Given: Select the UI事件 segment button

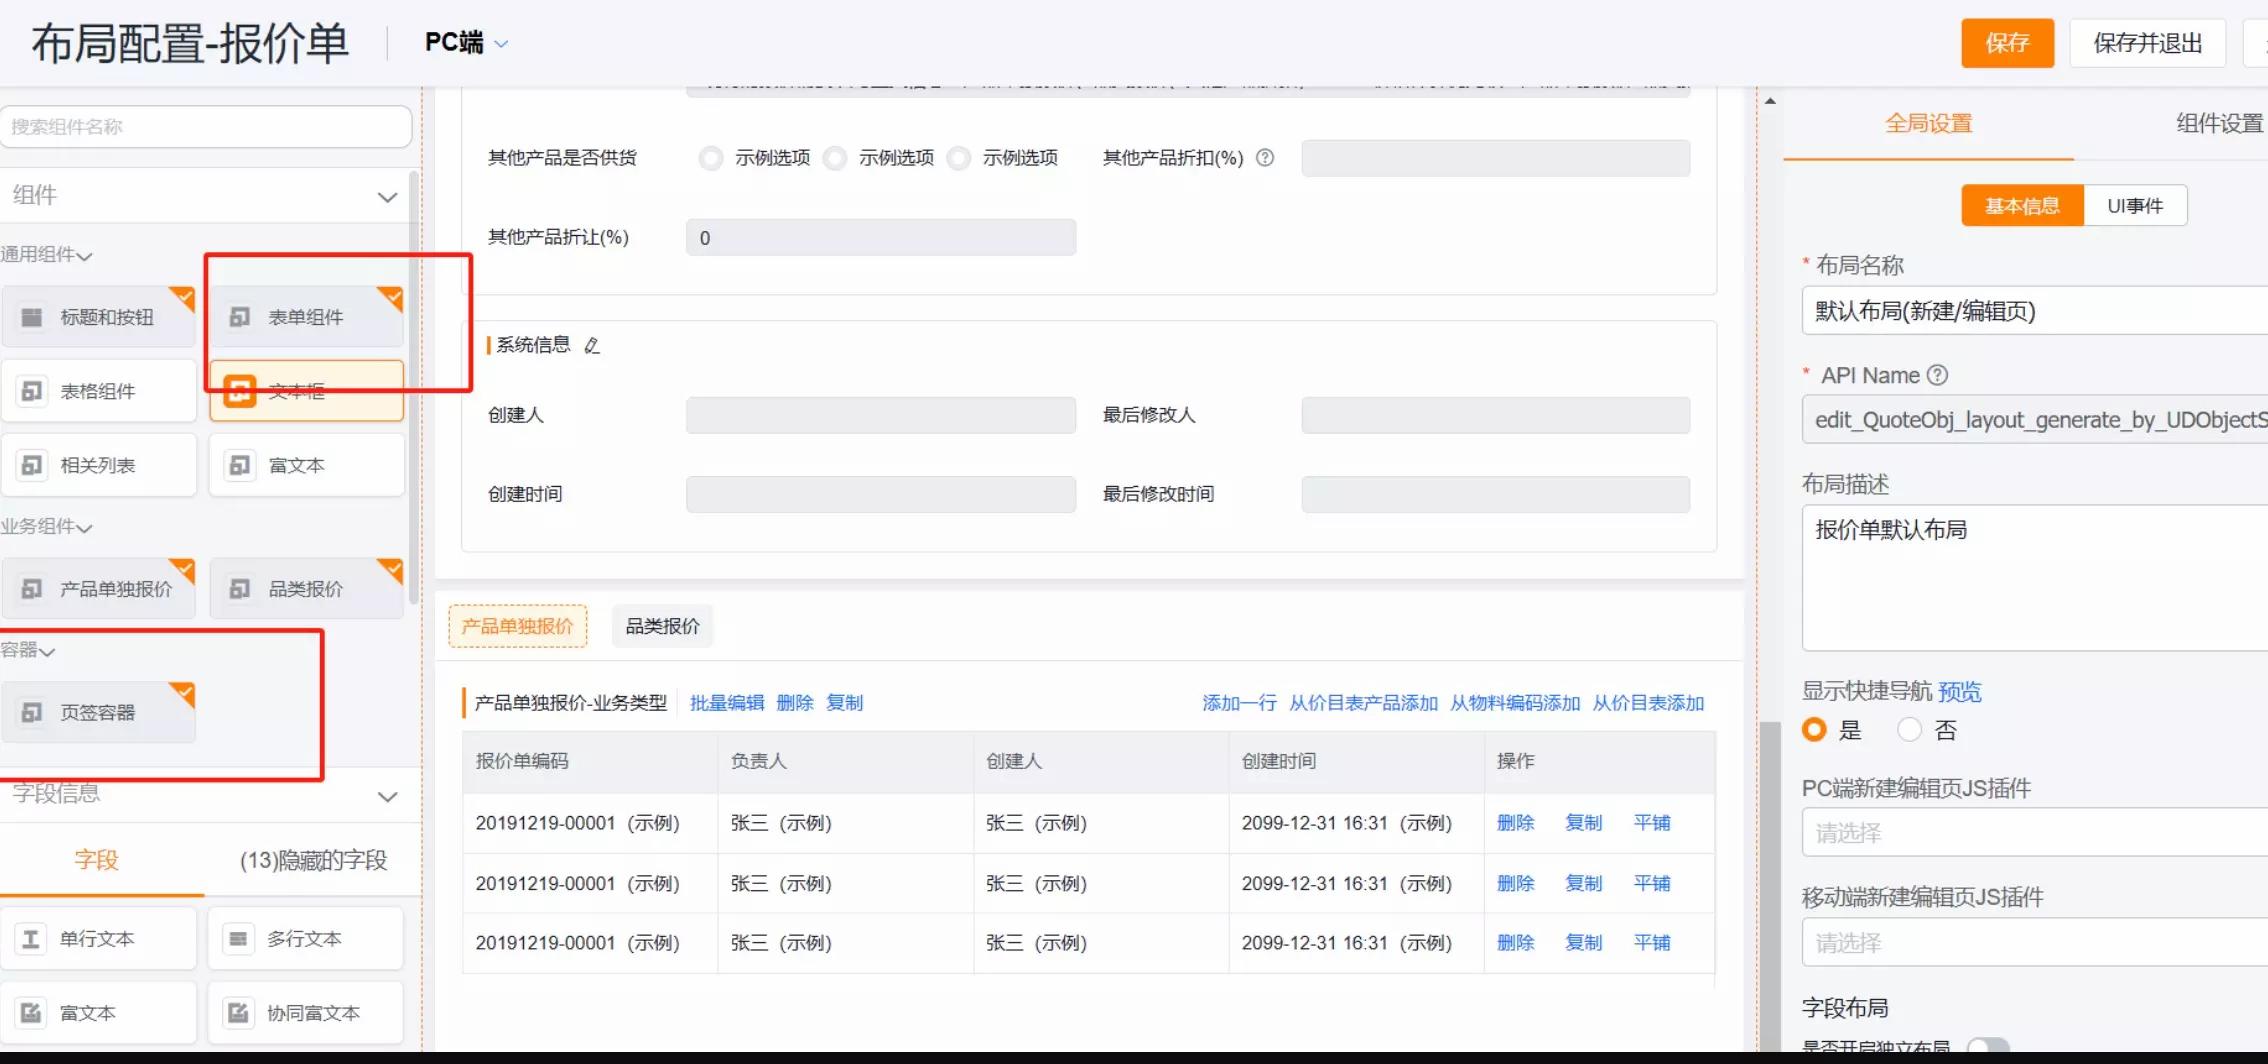Looking at the screenshot, I should (x=2135, y=206).
